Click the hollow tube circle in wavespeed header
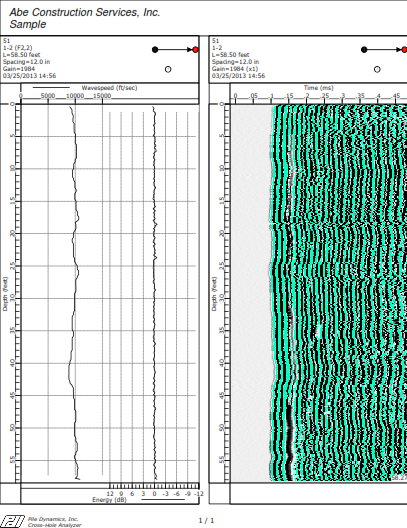407x528 pixels. [168, 69]
